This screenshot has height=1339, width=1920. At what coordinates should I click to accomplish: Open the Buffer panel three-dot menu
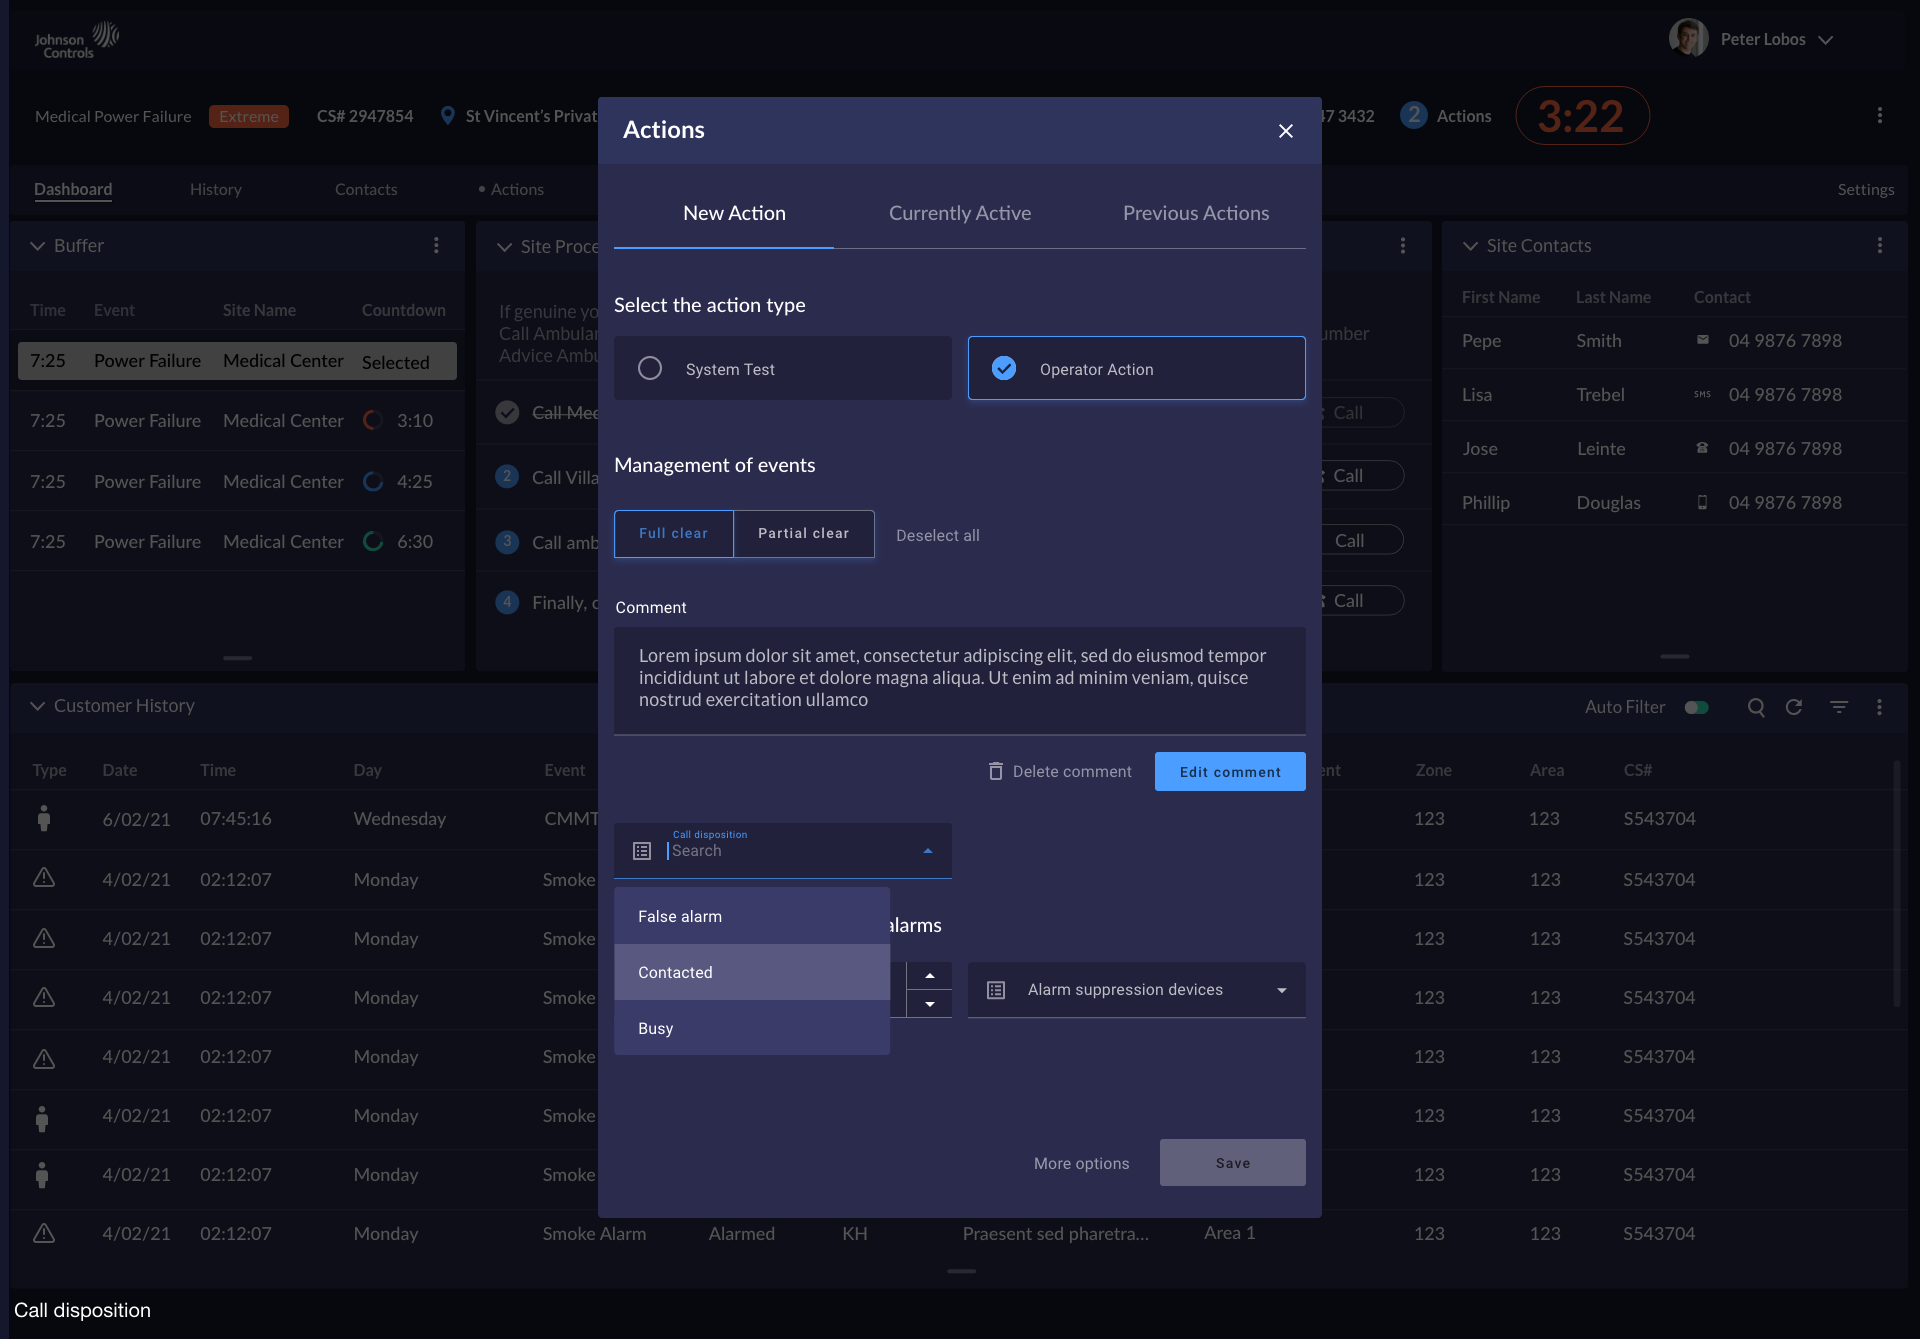coord(436,245)
